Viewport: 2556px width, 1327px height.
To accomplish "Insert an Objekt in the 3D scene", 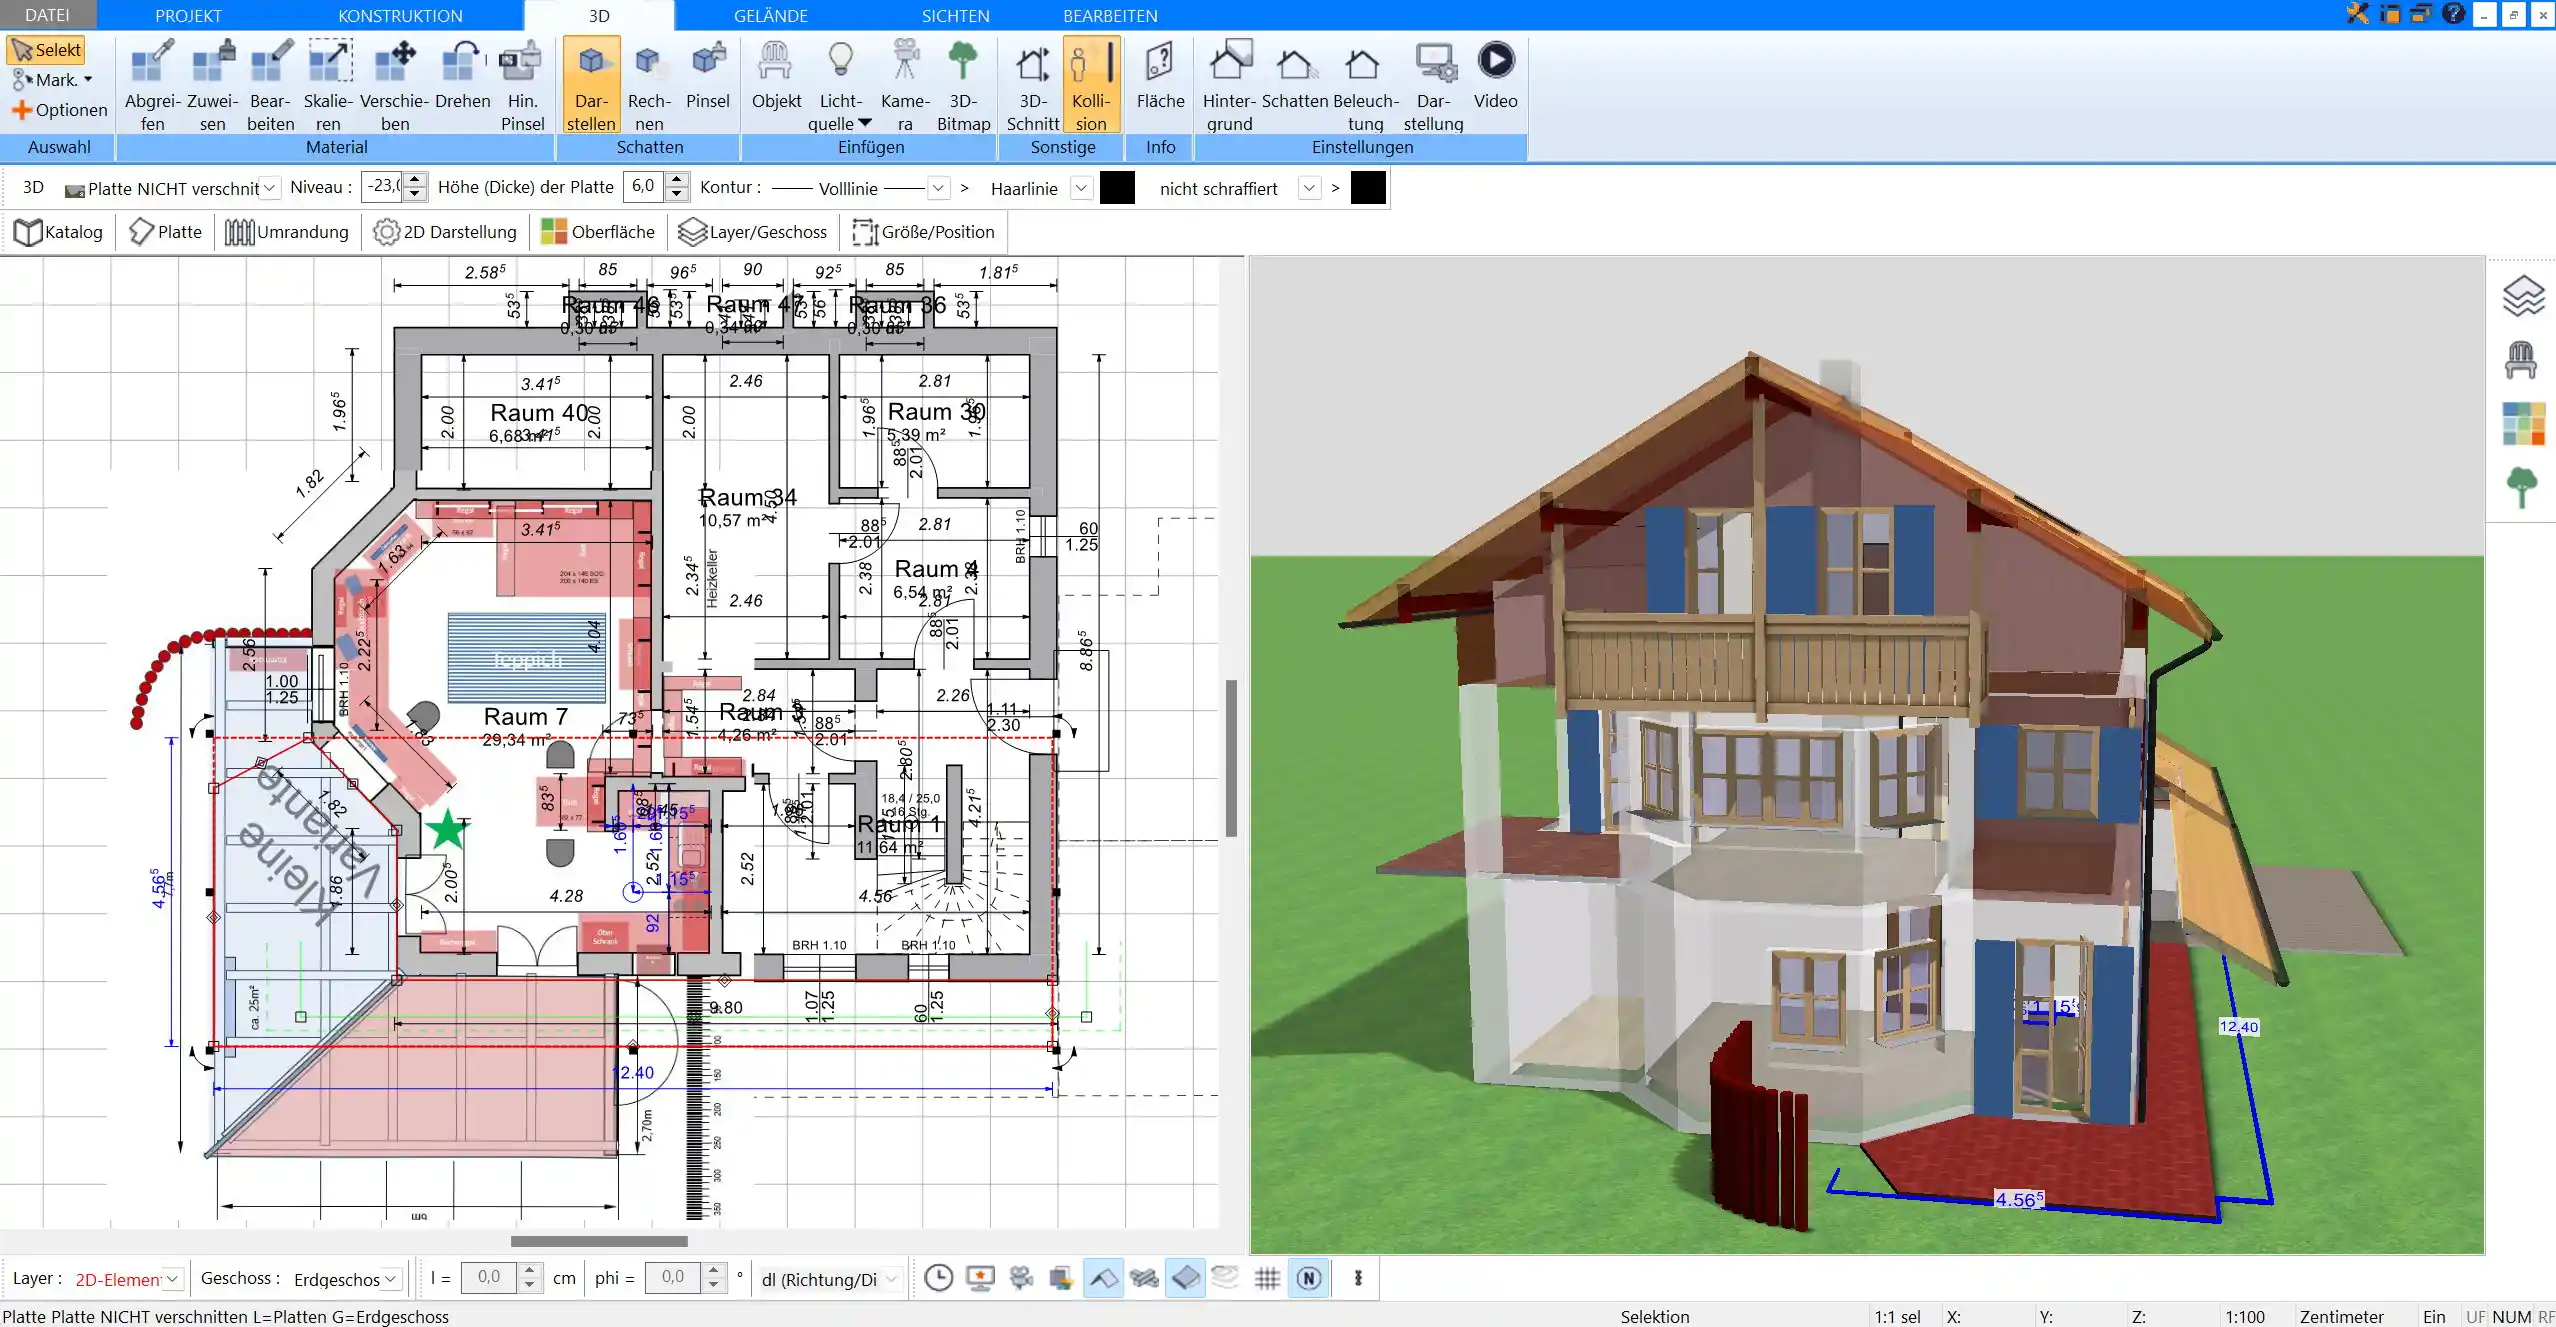I will click(x=776, y=76).
